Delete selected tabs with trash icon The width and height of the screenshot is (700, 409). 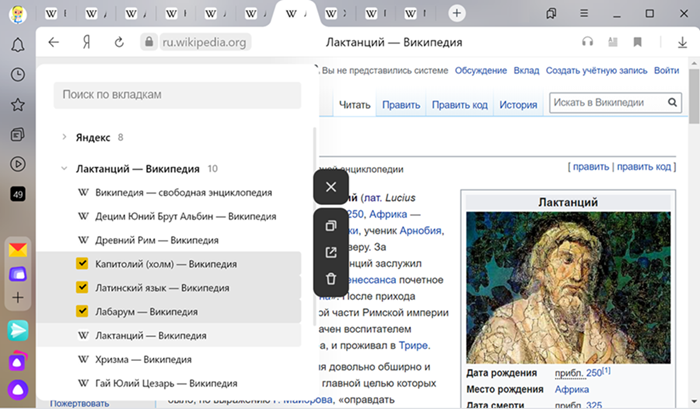(x=331, y=279)
